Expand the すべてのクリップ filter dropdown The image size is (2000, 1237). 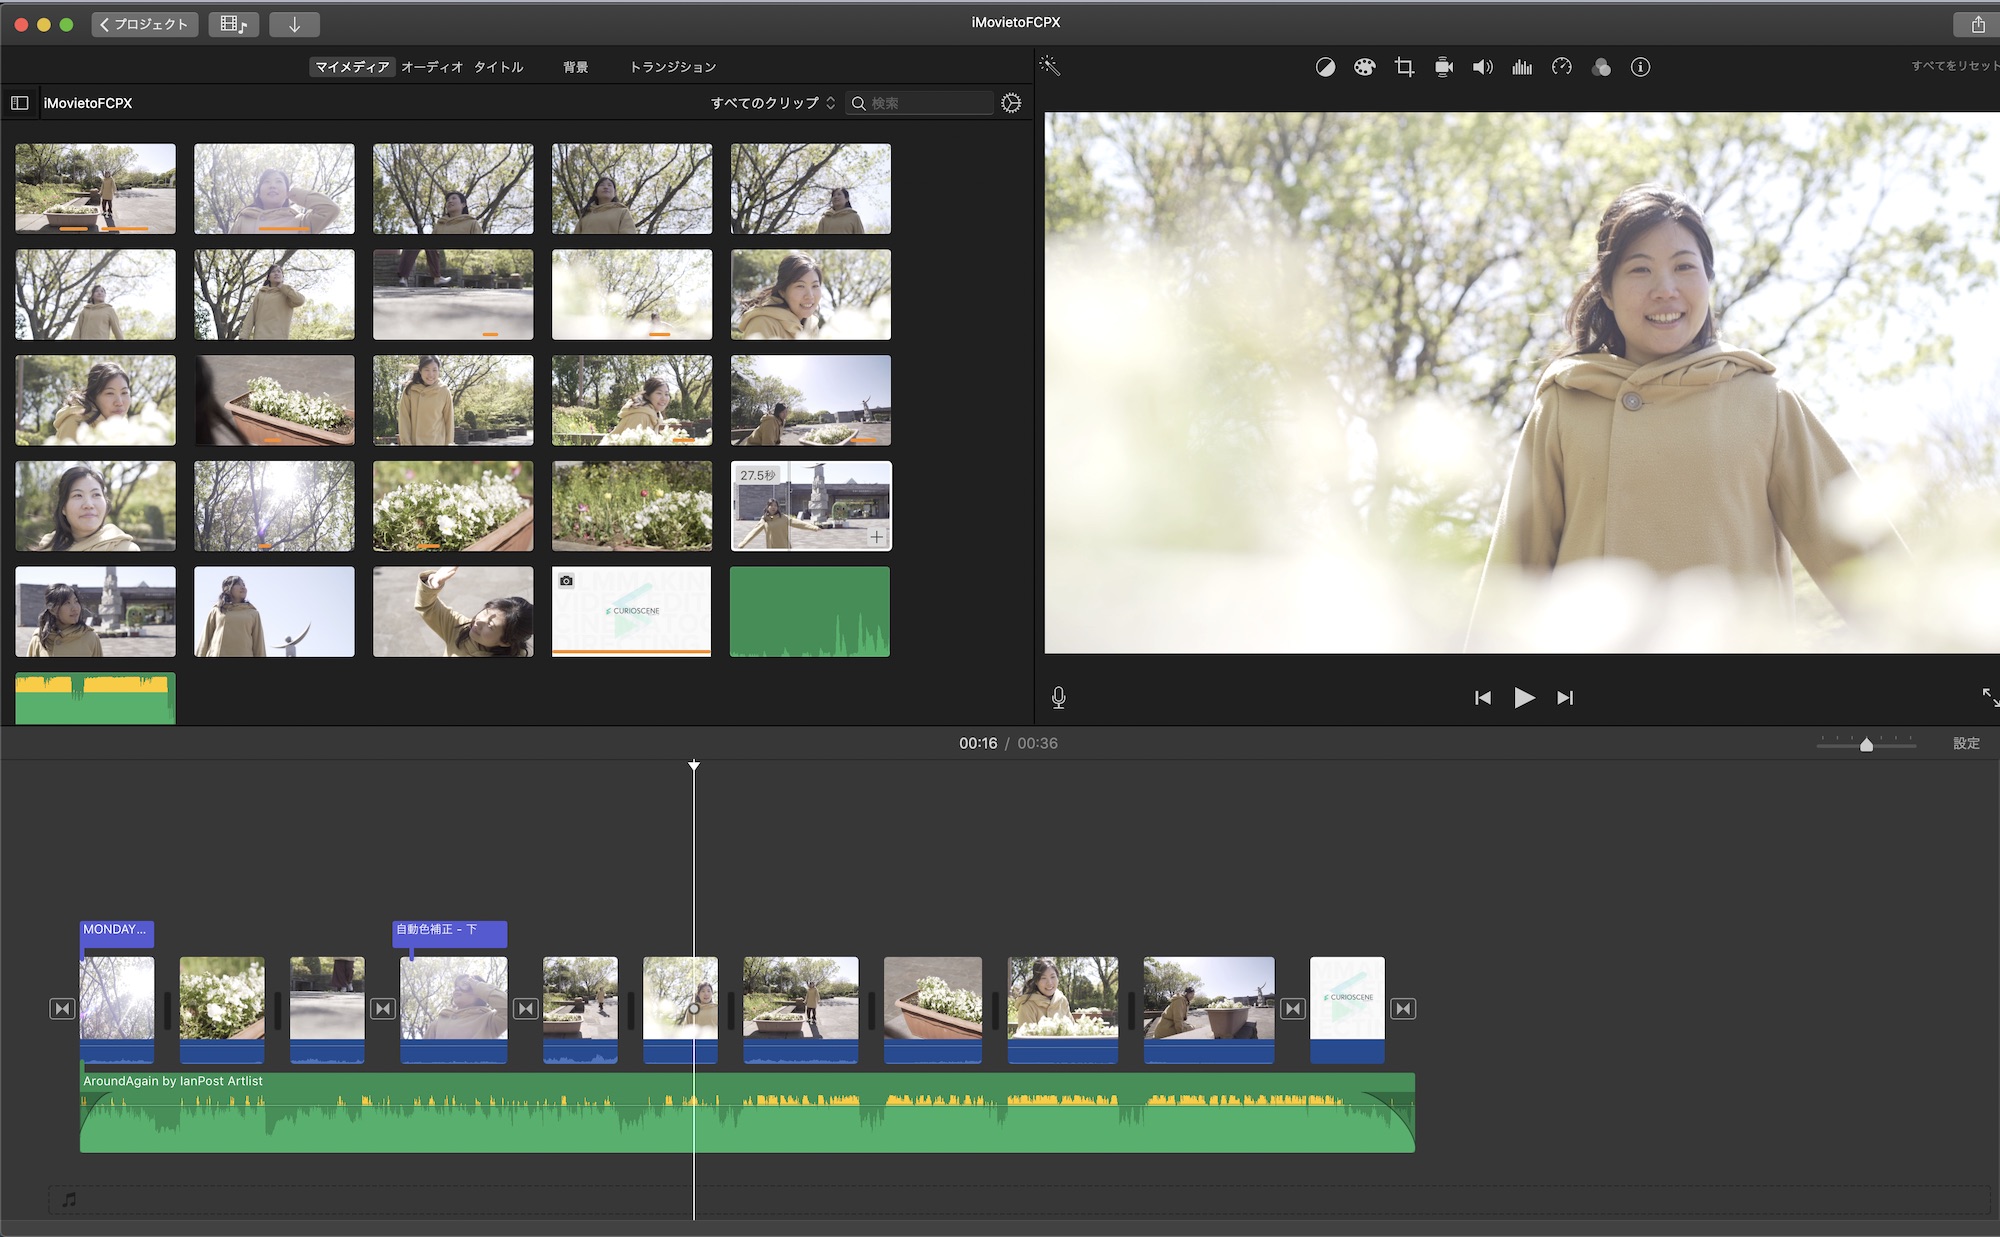pyautogui.click(x=772, y=103)
